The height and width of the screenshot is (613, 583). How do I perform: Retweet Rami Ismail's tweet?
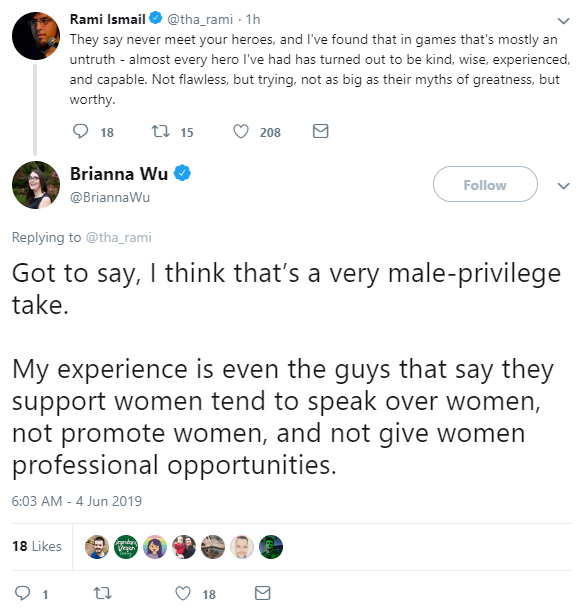point(160,131)
